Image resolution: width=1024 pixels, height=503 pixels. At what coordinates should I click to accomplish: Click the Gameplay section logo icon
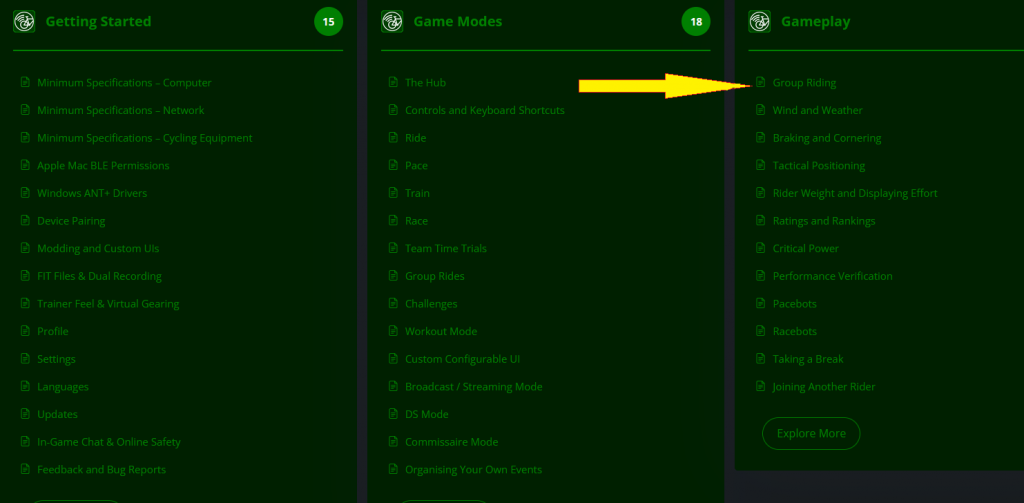tap(760, 21)
